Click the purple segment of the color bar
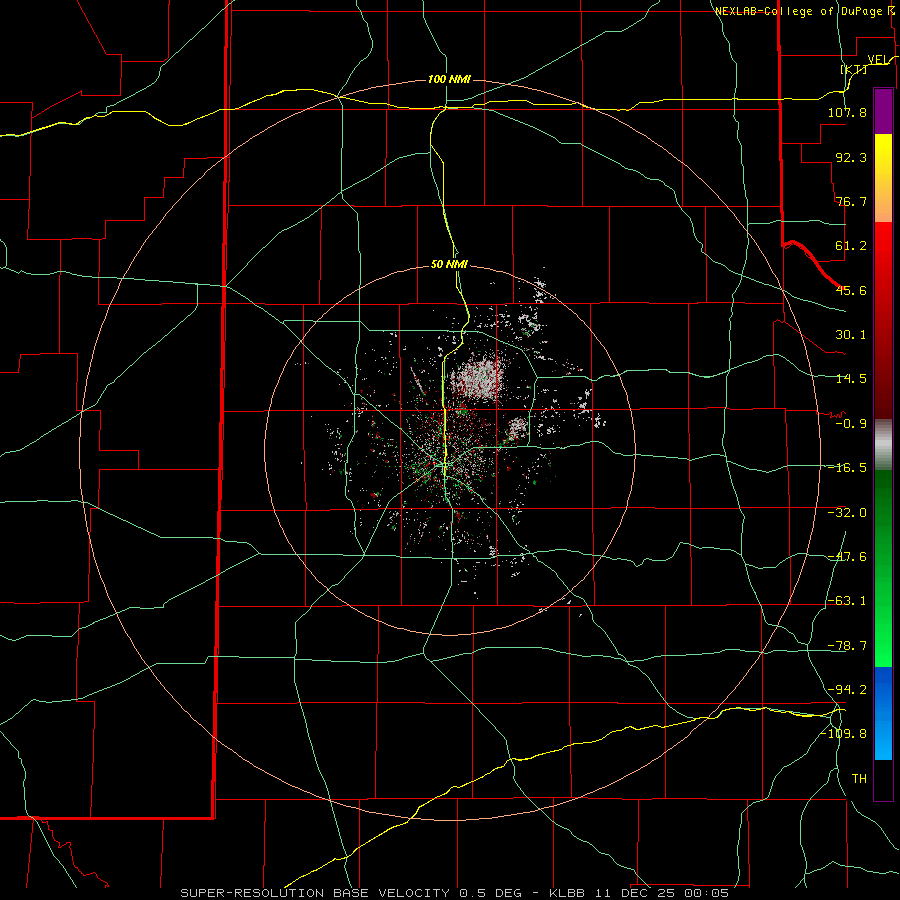900x900 pixels. coord(883,111)
